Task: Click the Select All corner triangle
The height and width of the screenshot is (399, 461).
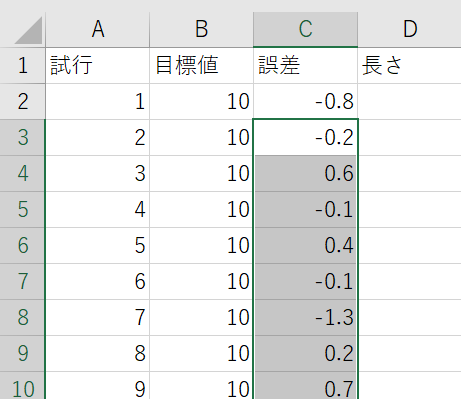Action: point(28,30)
